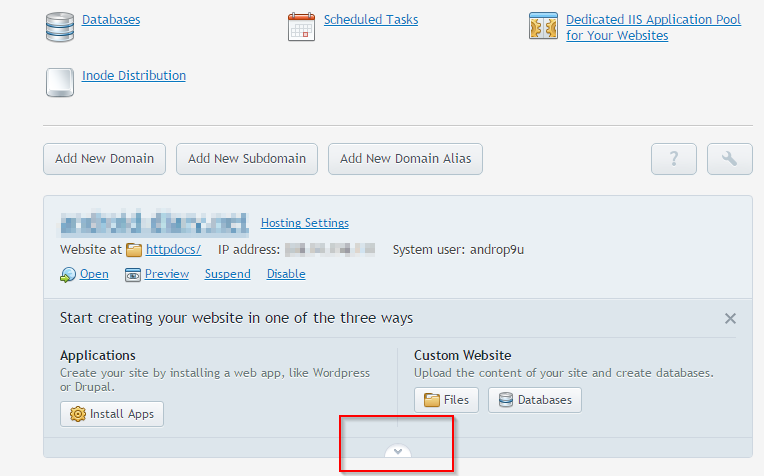Click the Files button under Custom Website
Image resolution: width=764 pixels, height=476 pixels.
coord(447,400)
